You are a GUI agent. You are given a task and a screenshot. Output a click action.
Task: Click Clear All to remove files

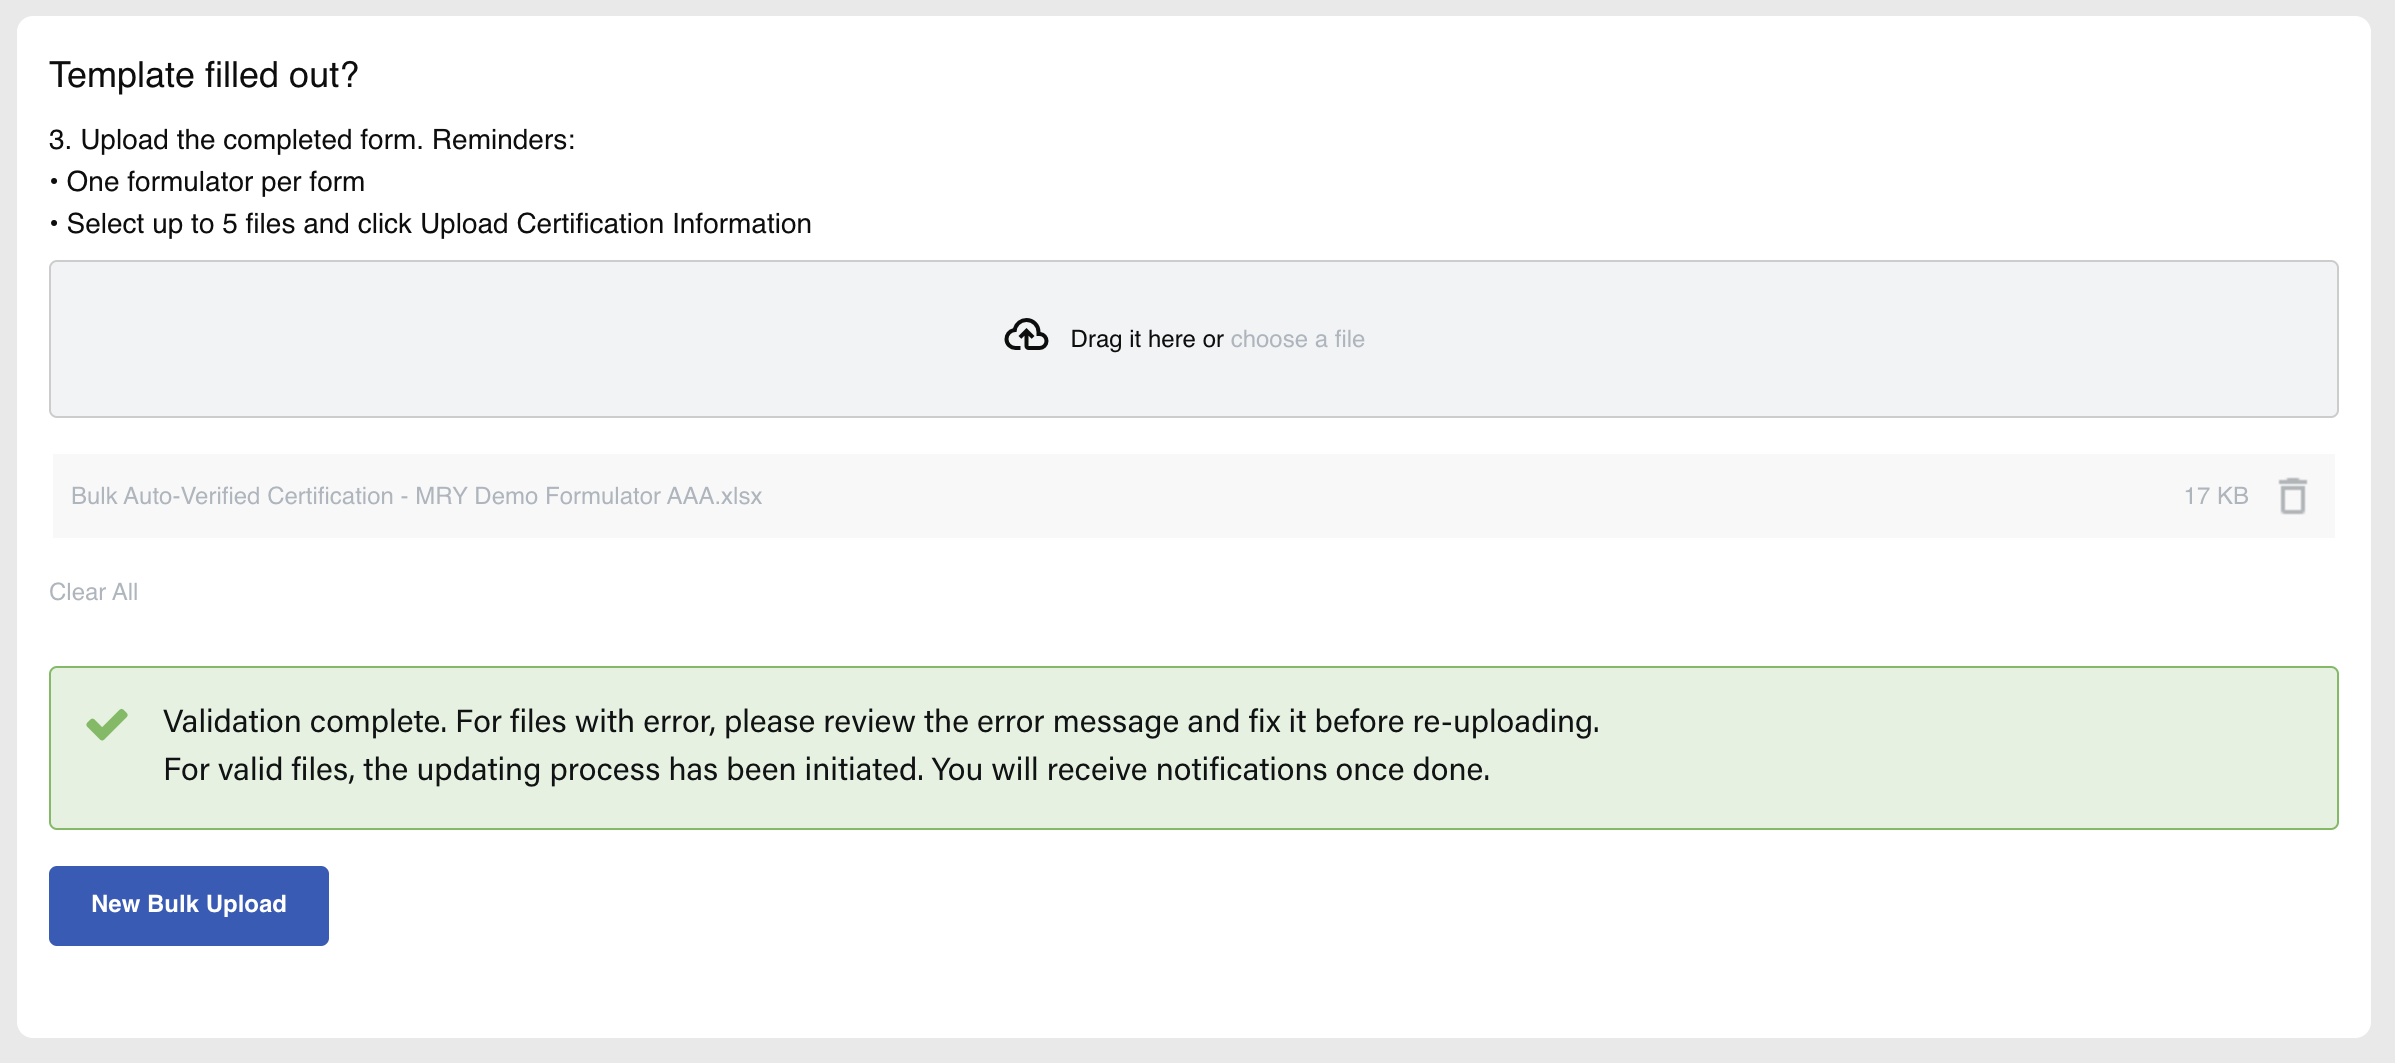coord(94,592)
